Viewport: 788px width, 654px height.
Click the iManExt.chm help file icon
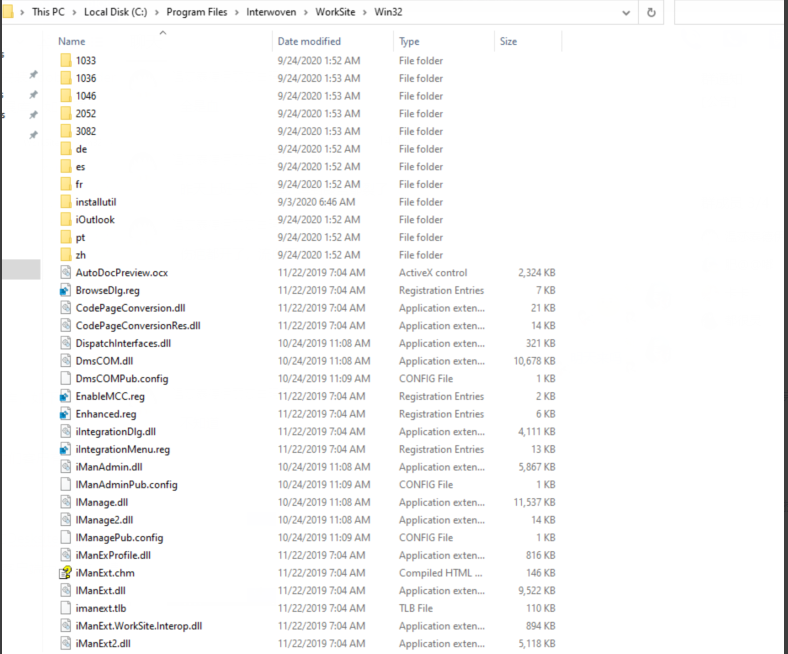pyautogui.click(x=65, y=573)
